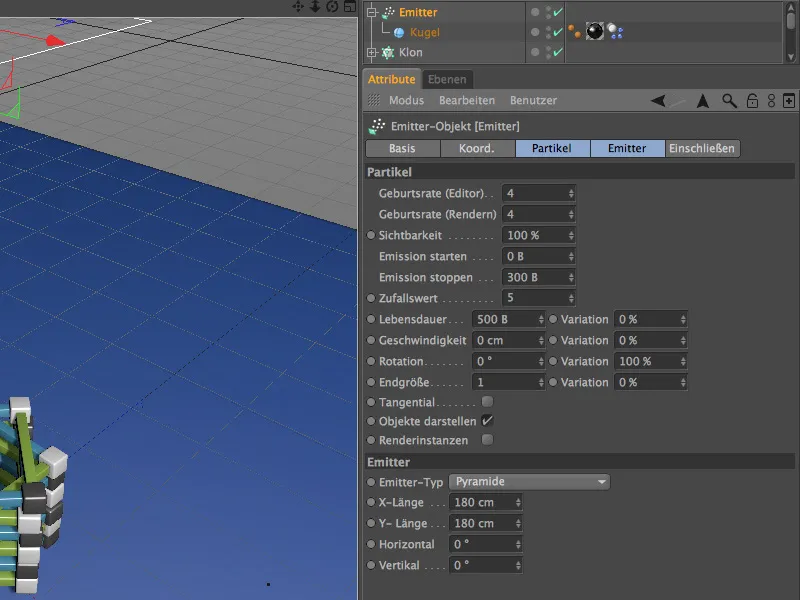Select the Emitter object name in the list

pyautogui.click(x=418, y=12)
